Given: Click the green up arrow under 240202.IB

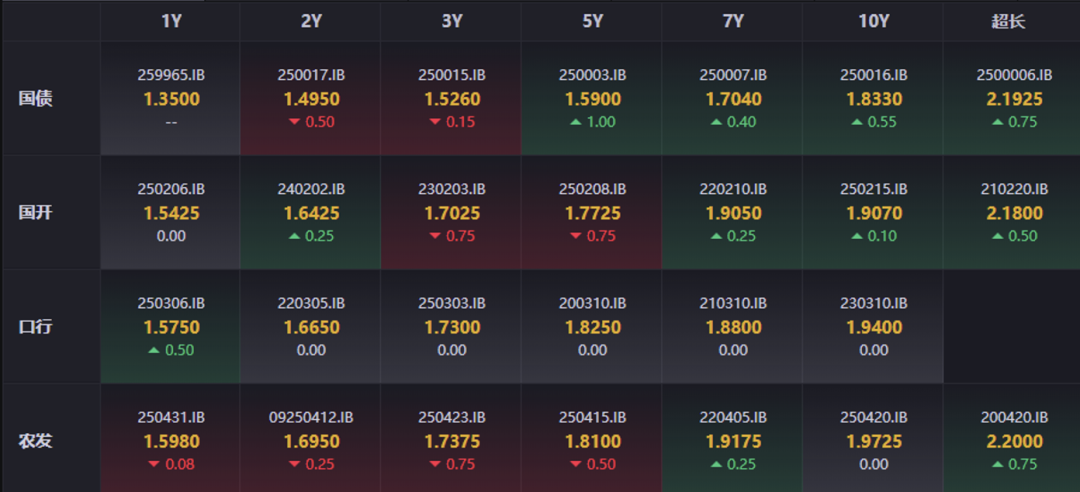Looking at the screenshot, I should [x=294, y=236].
